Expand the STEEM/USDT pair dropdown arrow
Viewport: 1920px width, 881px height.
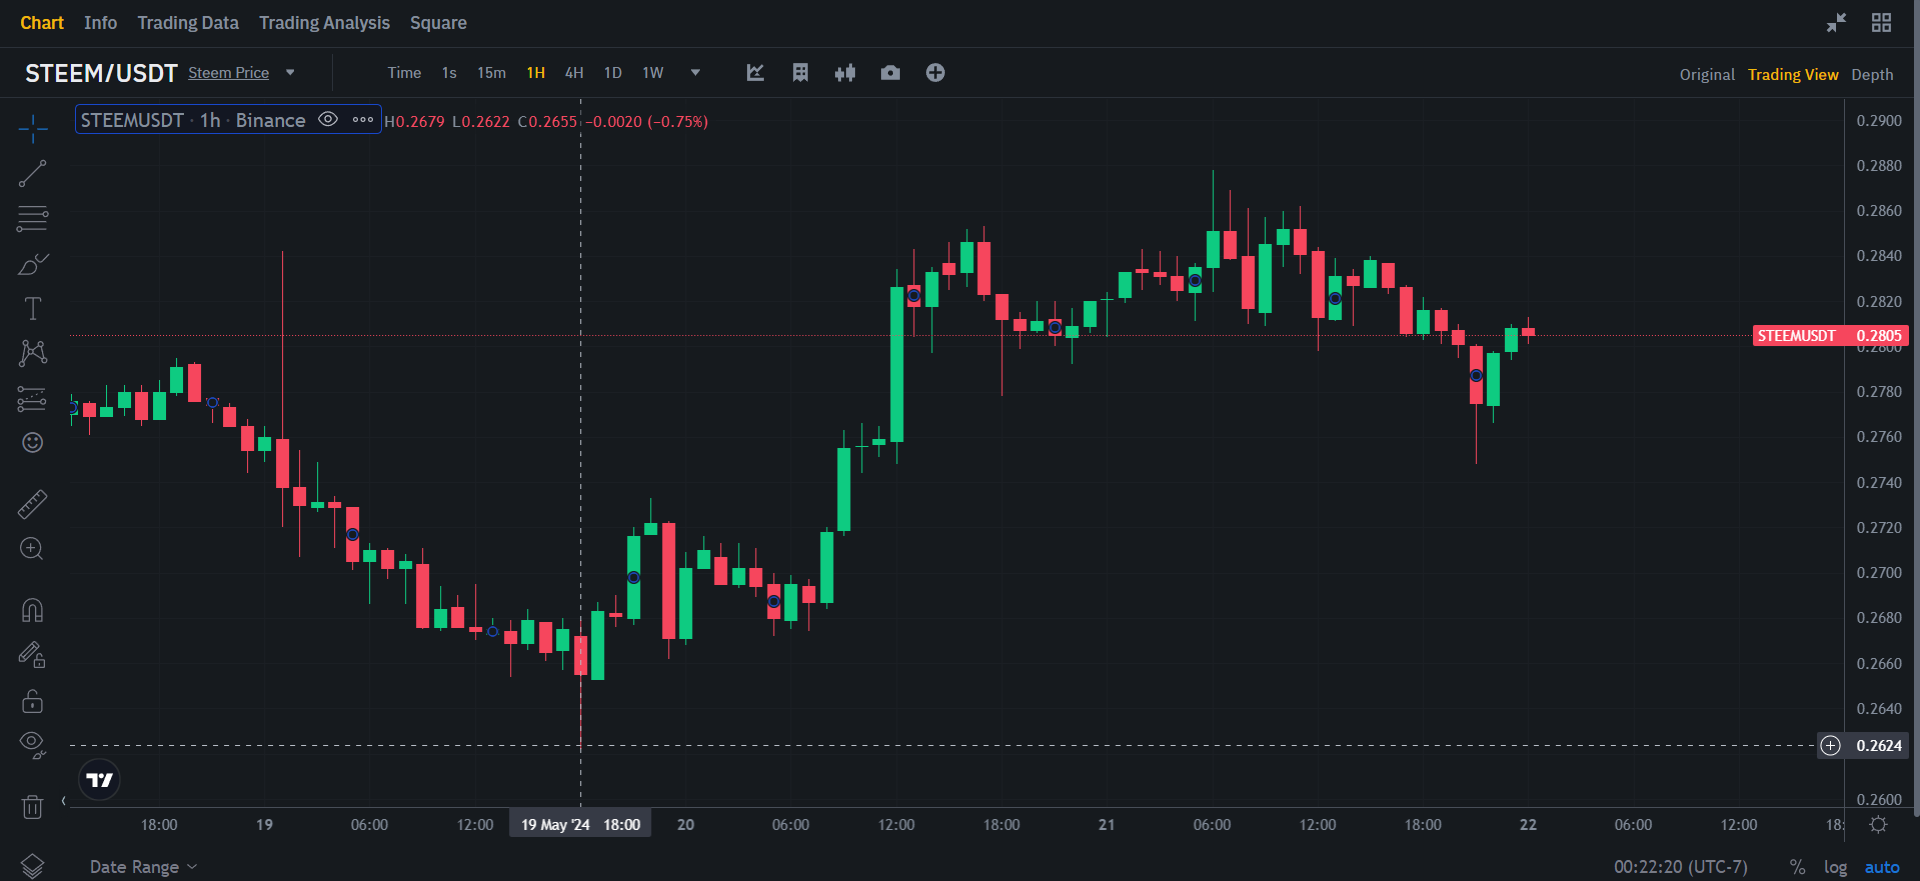tap(290, 72)
